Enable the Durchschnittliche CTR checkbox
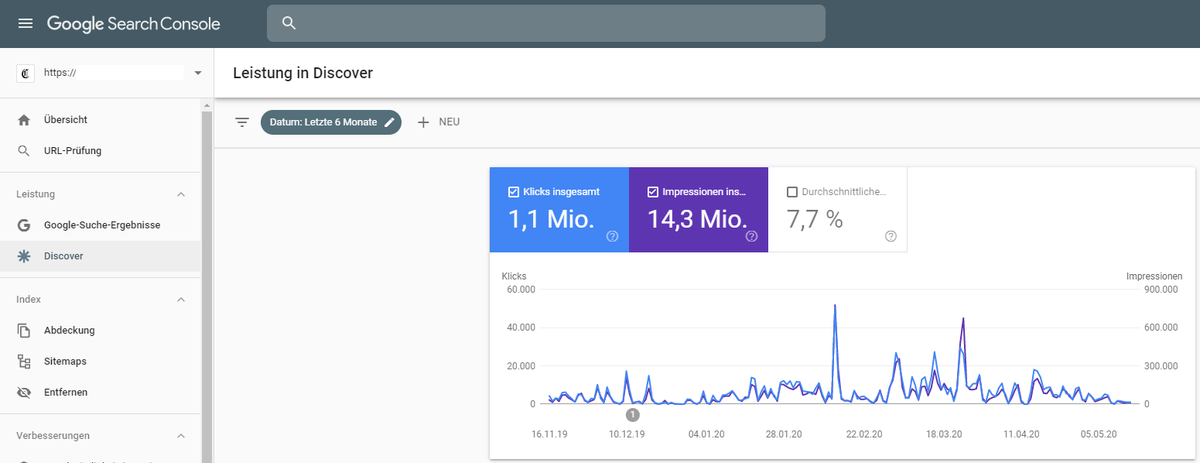Viewport: 1200px width, 463px height. coord(792,191)
